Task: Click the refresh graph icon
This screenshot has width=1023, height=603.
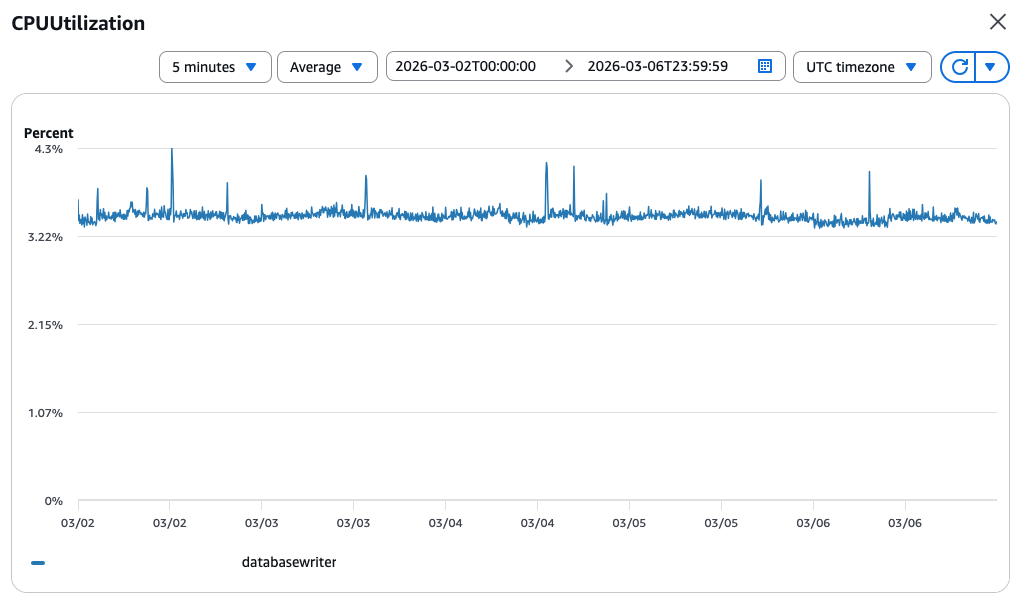Action: [x=959, y=67]
